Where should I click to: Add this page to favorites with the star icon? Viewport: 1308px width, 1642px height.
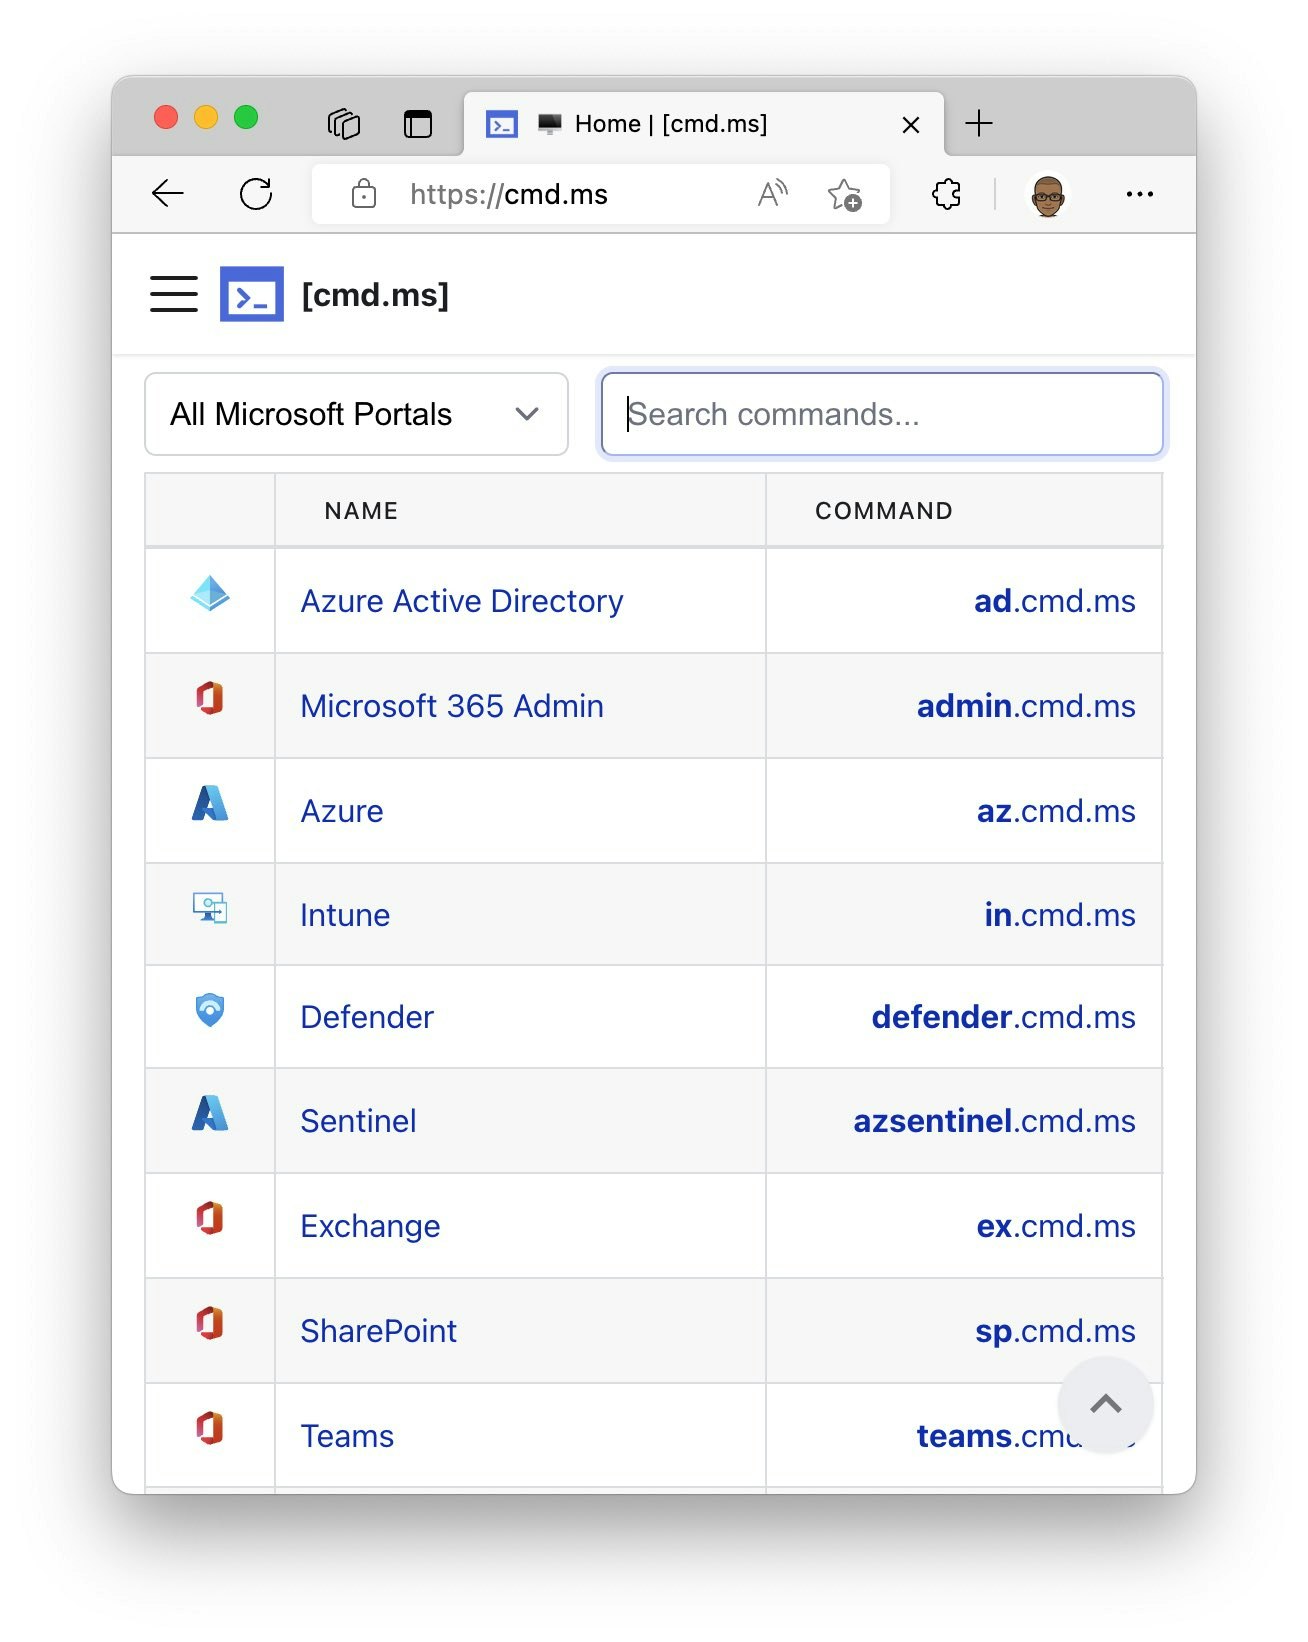click(x=845, y=194)
